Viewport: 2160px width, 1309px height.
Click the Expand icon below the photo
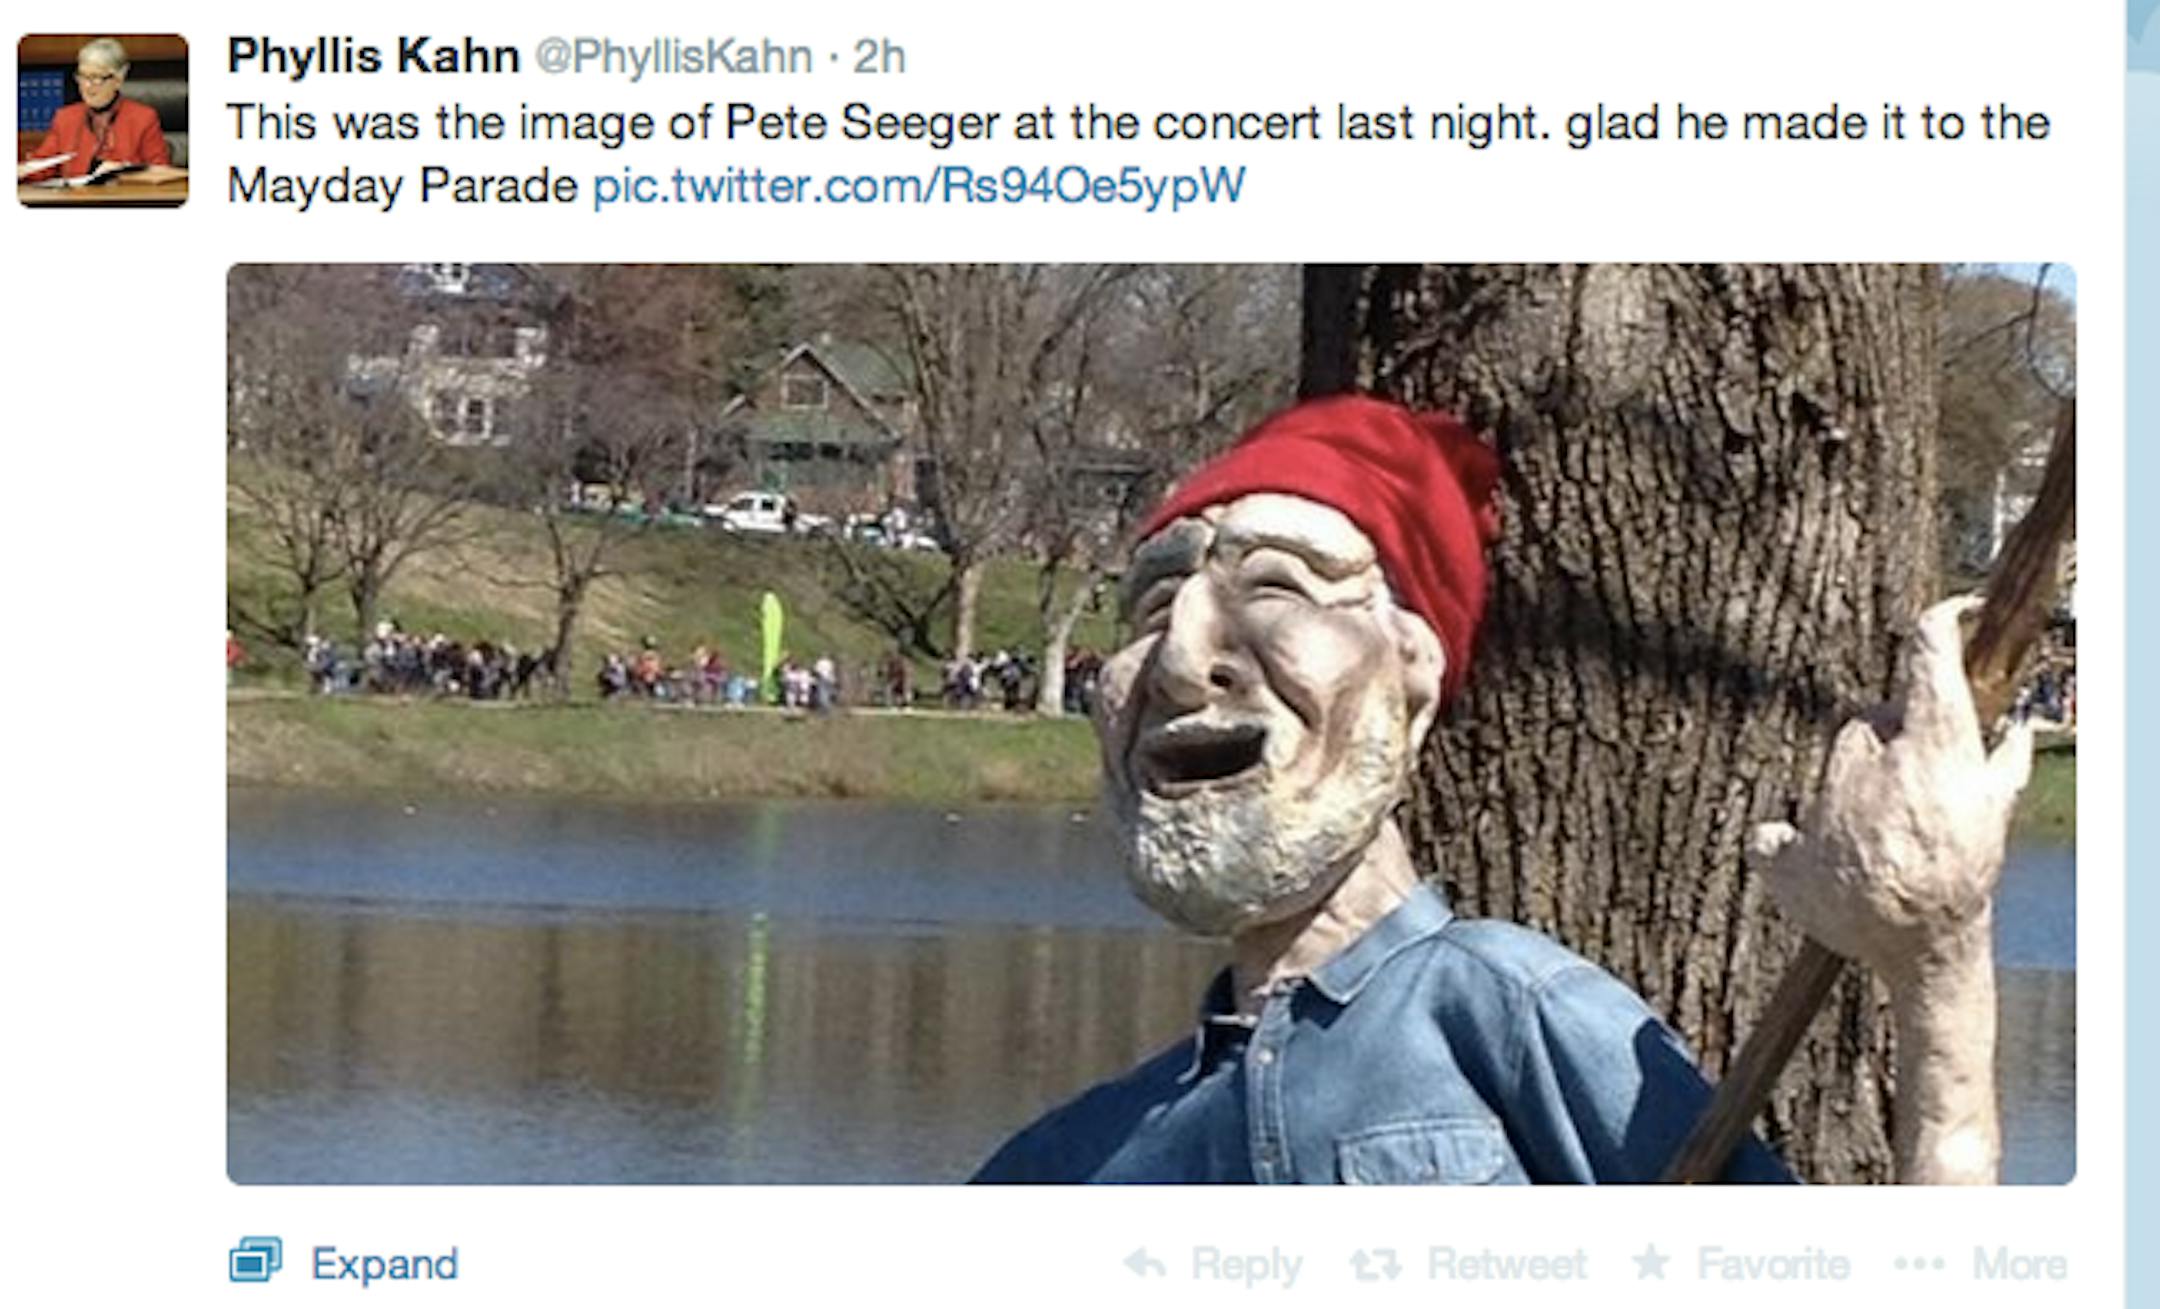(255, 1260)
